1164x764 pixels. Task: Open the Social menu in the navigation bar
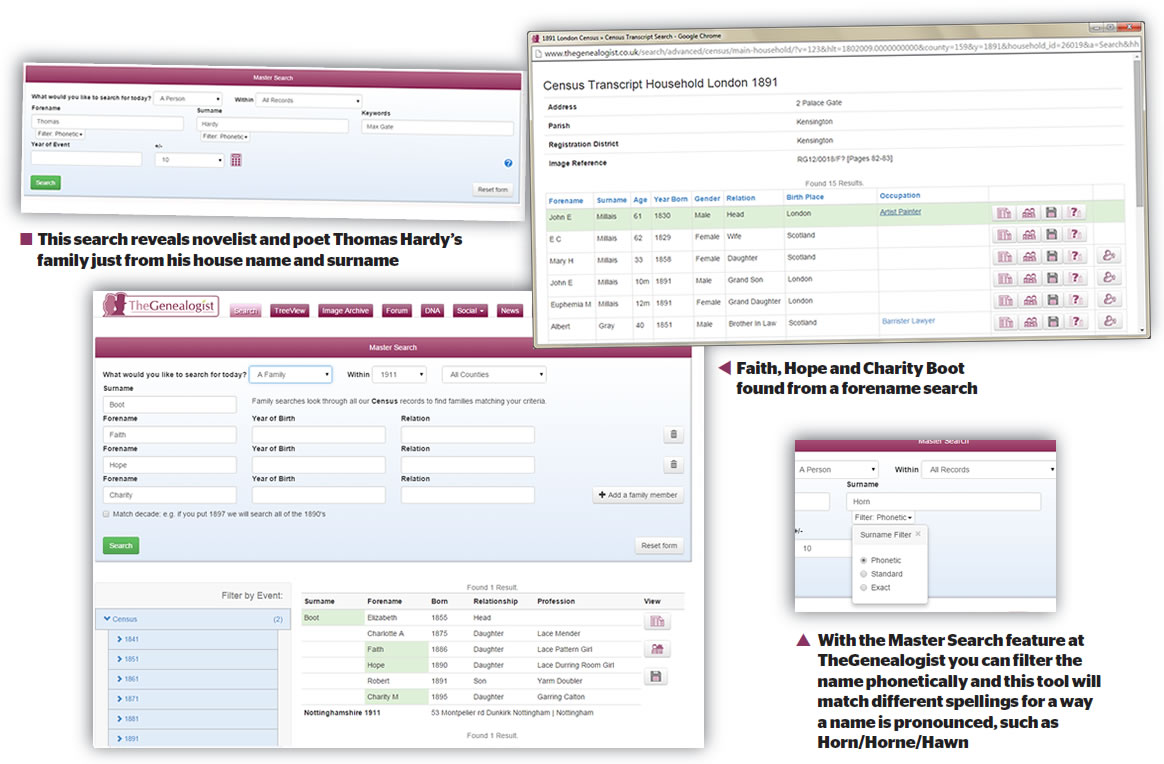tap(470, 310)
